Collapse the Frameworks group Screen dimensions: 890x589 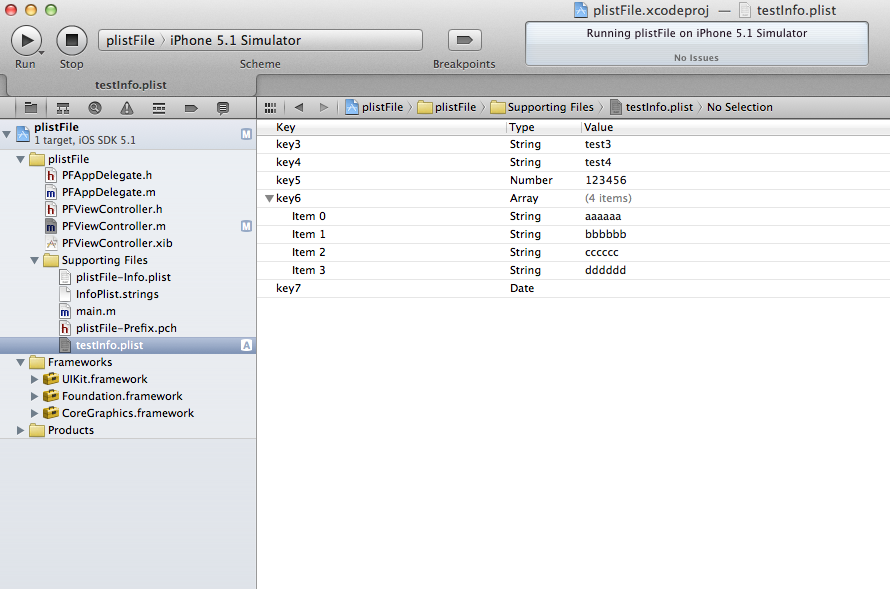click(x=20, y=363)
